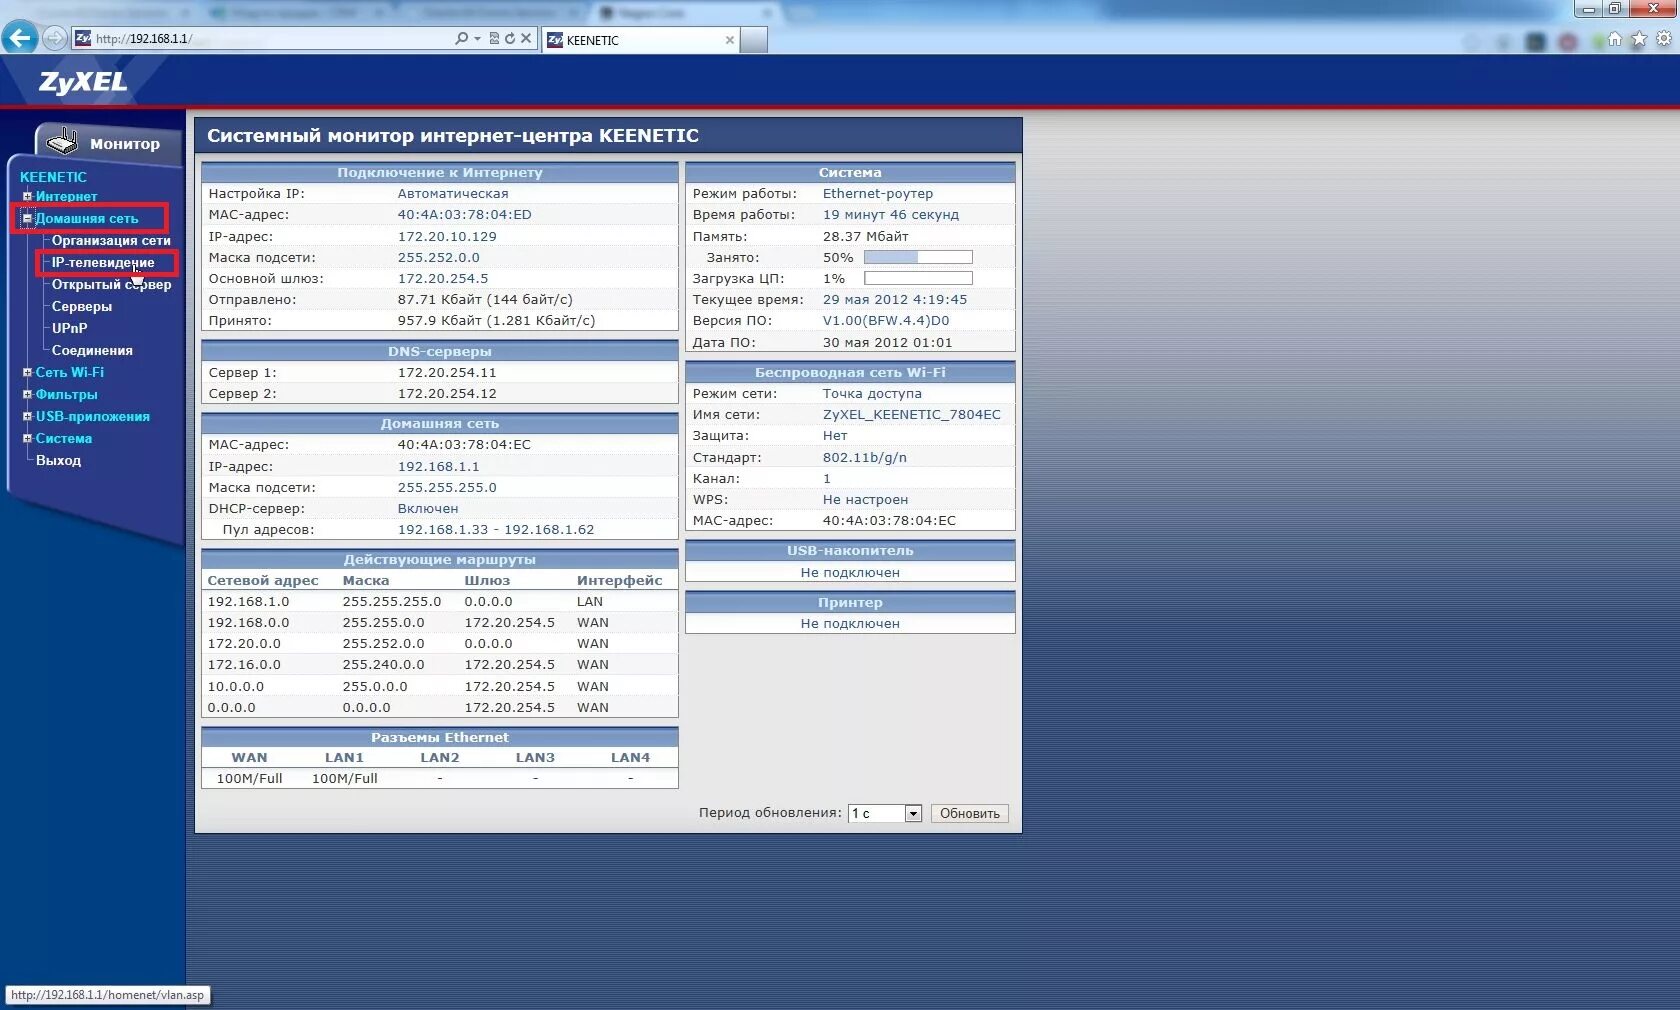Click the browser forward arrow button
The width and height of the screenshot is (1680, 1010).
point(55,39)
